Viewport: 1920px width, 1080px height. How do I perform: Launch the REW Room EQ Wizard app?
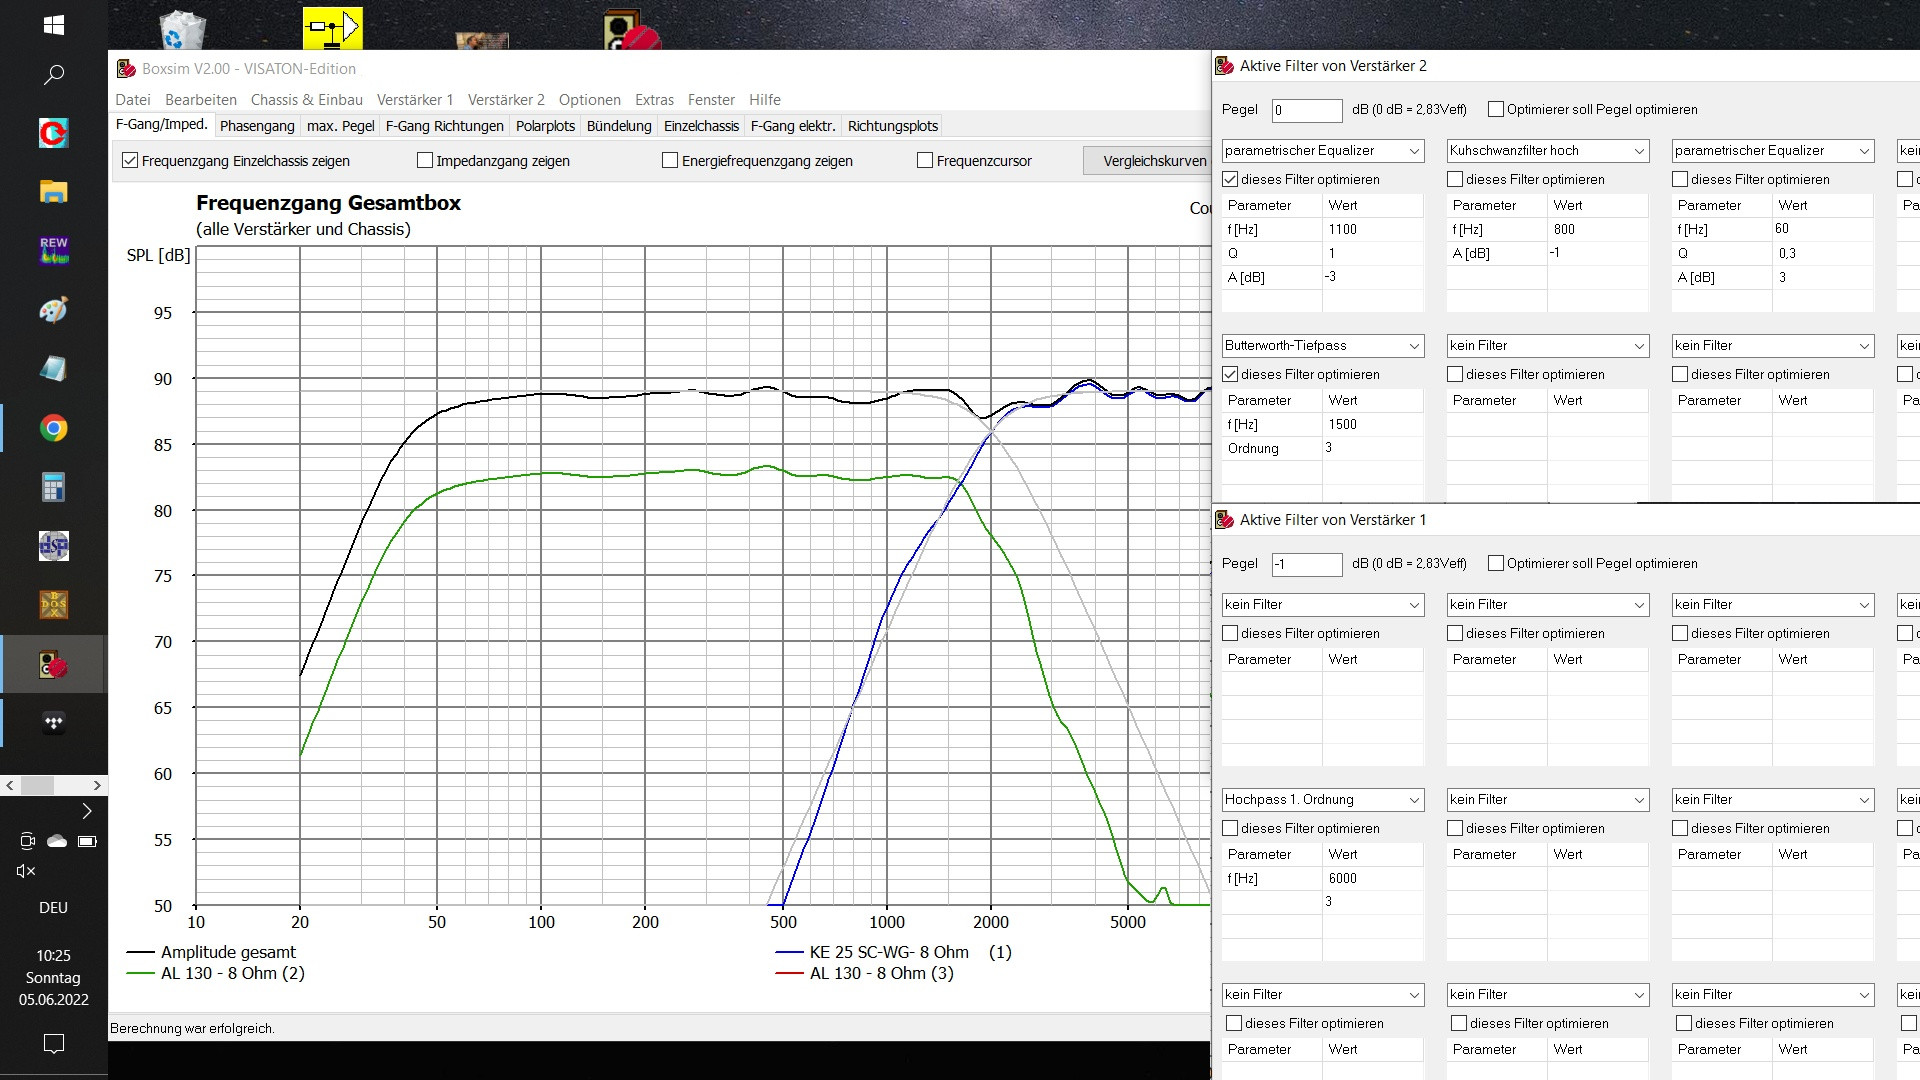click(x=54, y=249)
